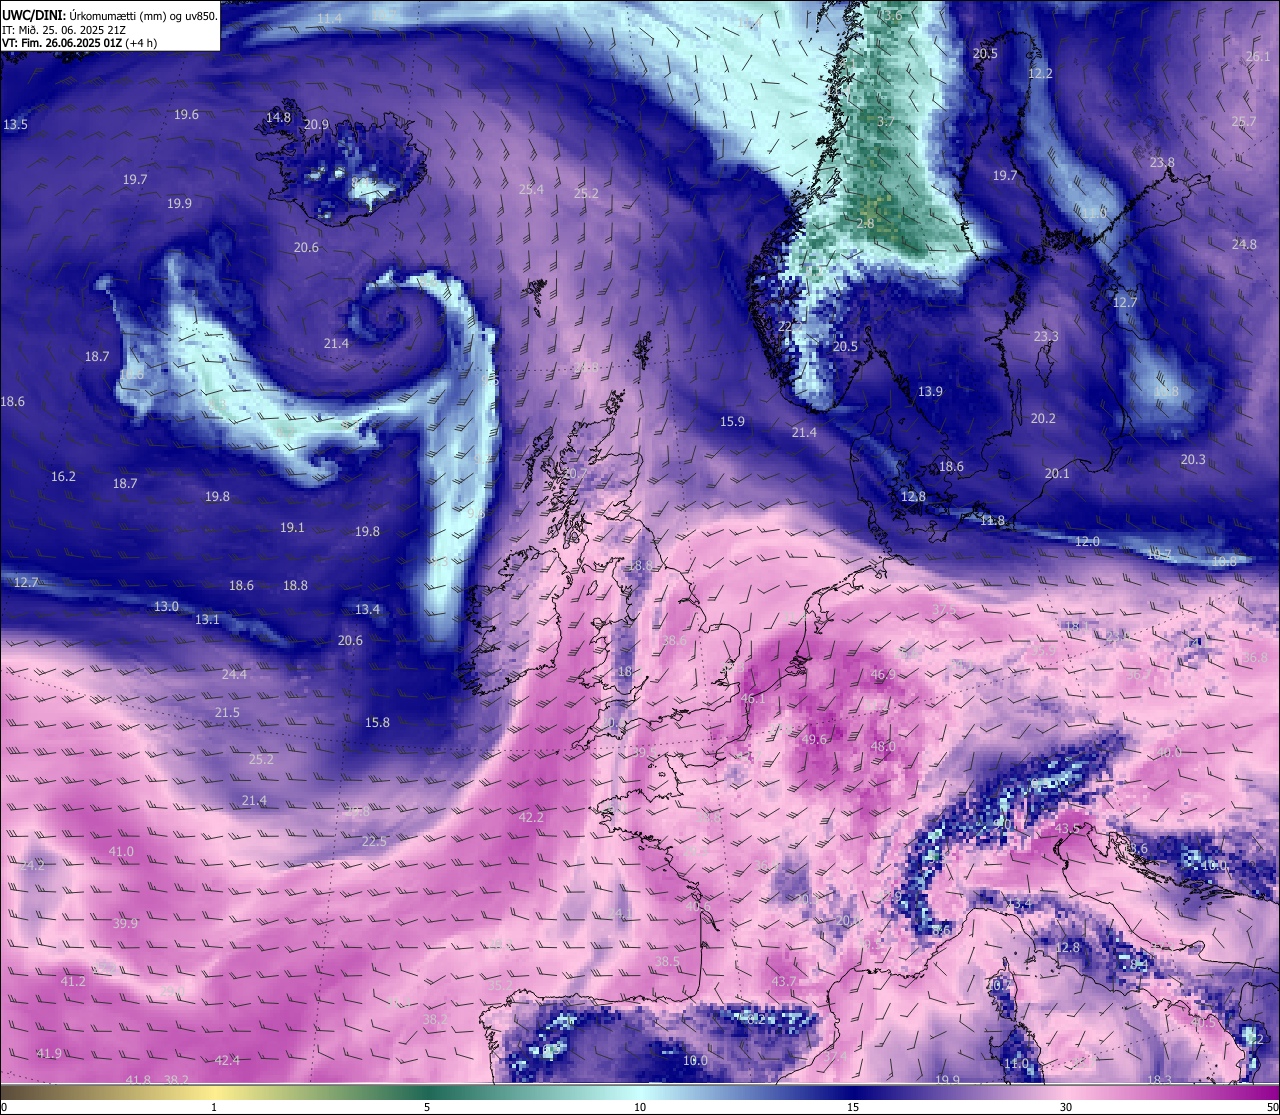1280x1115 pixels.
Task: Click the 19.6 value label
Action: pyautogui.click(x=186, y=115)
